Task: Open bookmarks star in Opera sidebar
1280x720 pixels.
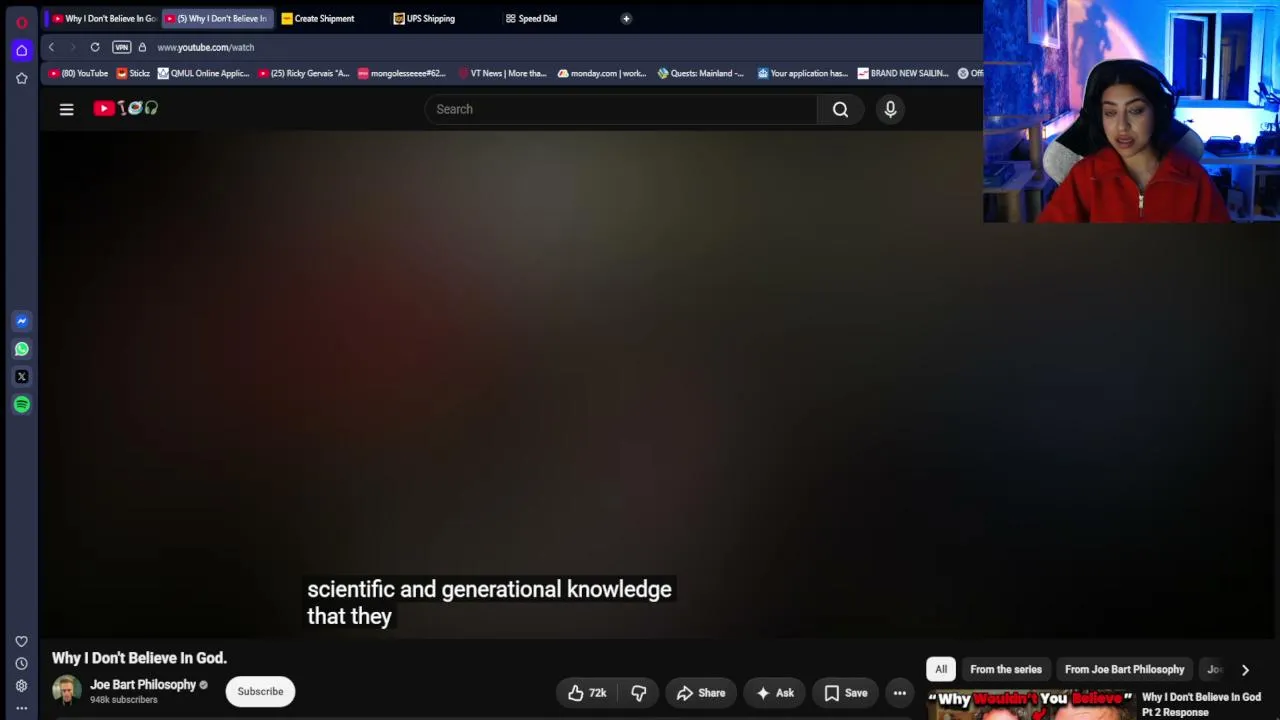Action: coord(21,78)
